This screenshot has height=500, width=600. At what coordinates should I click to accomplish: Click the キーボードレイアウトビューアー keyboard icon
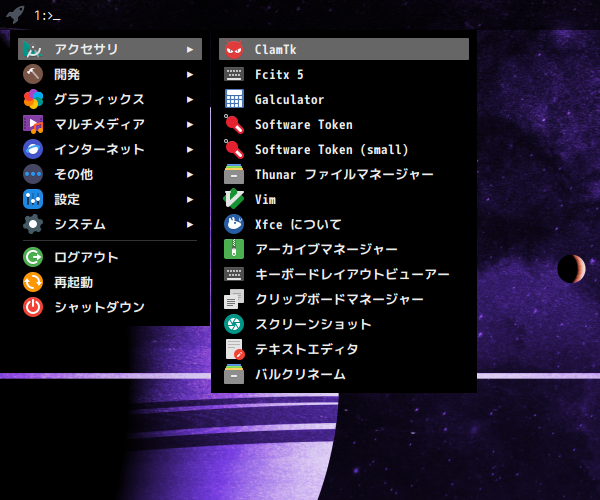234,274
